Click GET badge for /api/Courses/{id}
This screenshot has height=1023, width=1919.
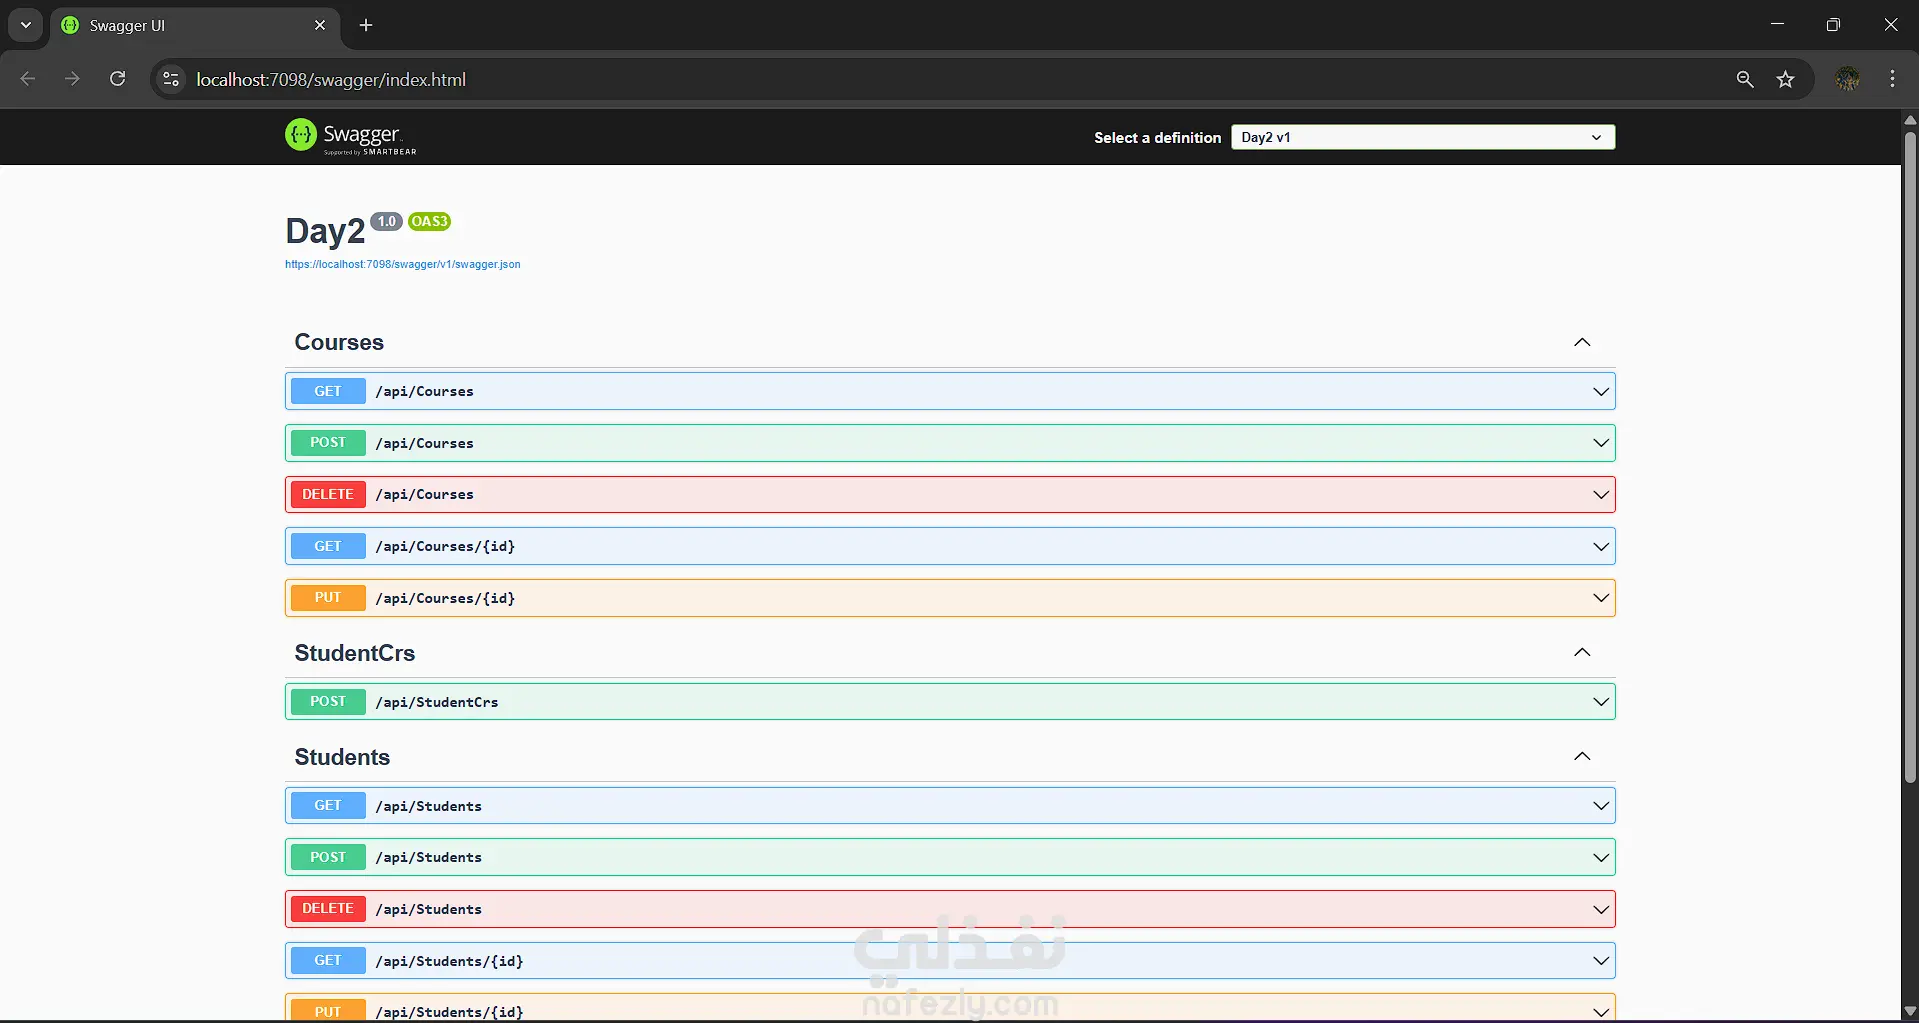pos(328,546)
